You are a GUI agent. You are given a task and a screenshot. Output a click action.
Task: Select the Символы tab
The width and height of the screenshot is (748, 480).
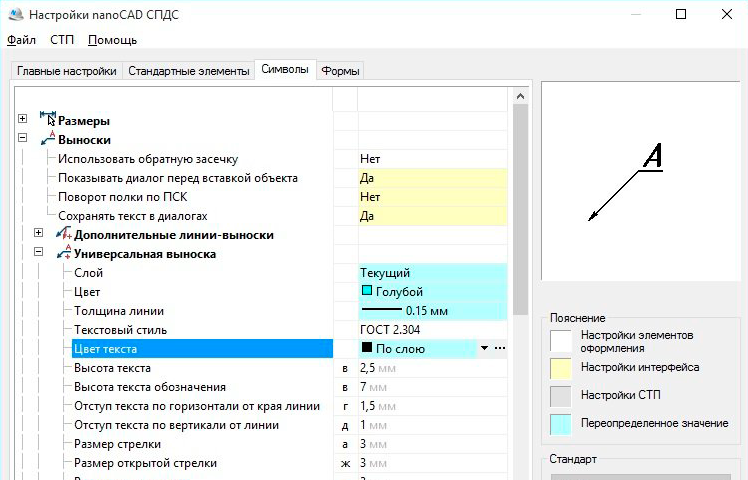(285, 70)
